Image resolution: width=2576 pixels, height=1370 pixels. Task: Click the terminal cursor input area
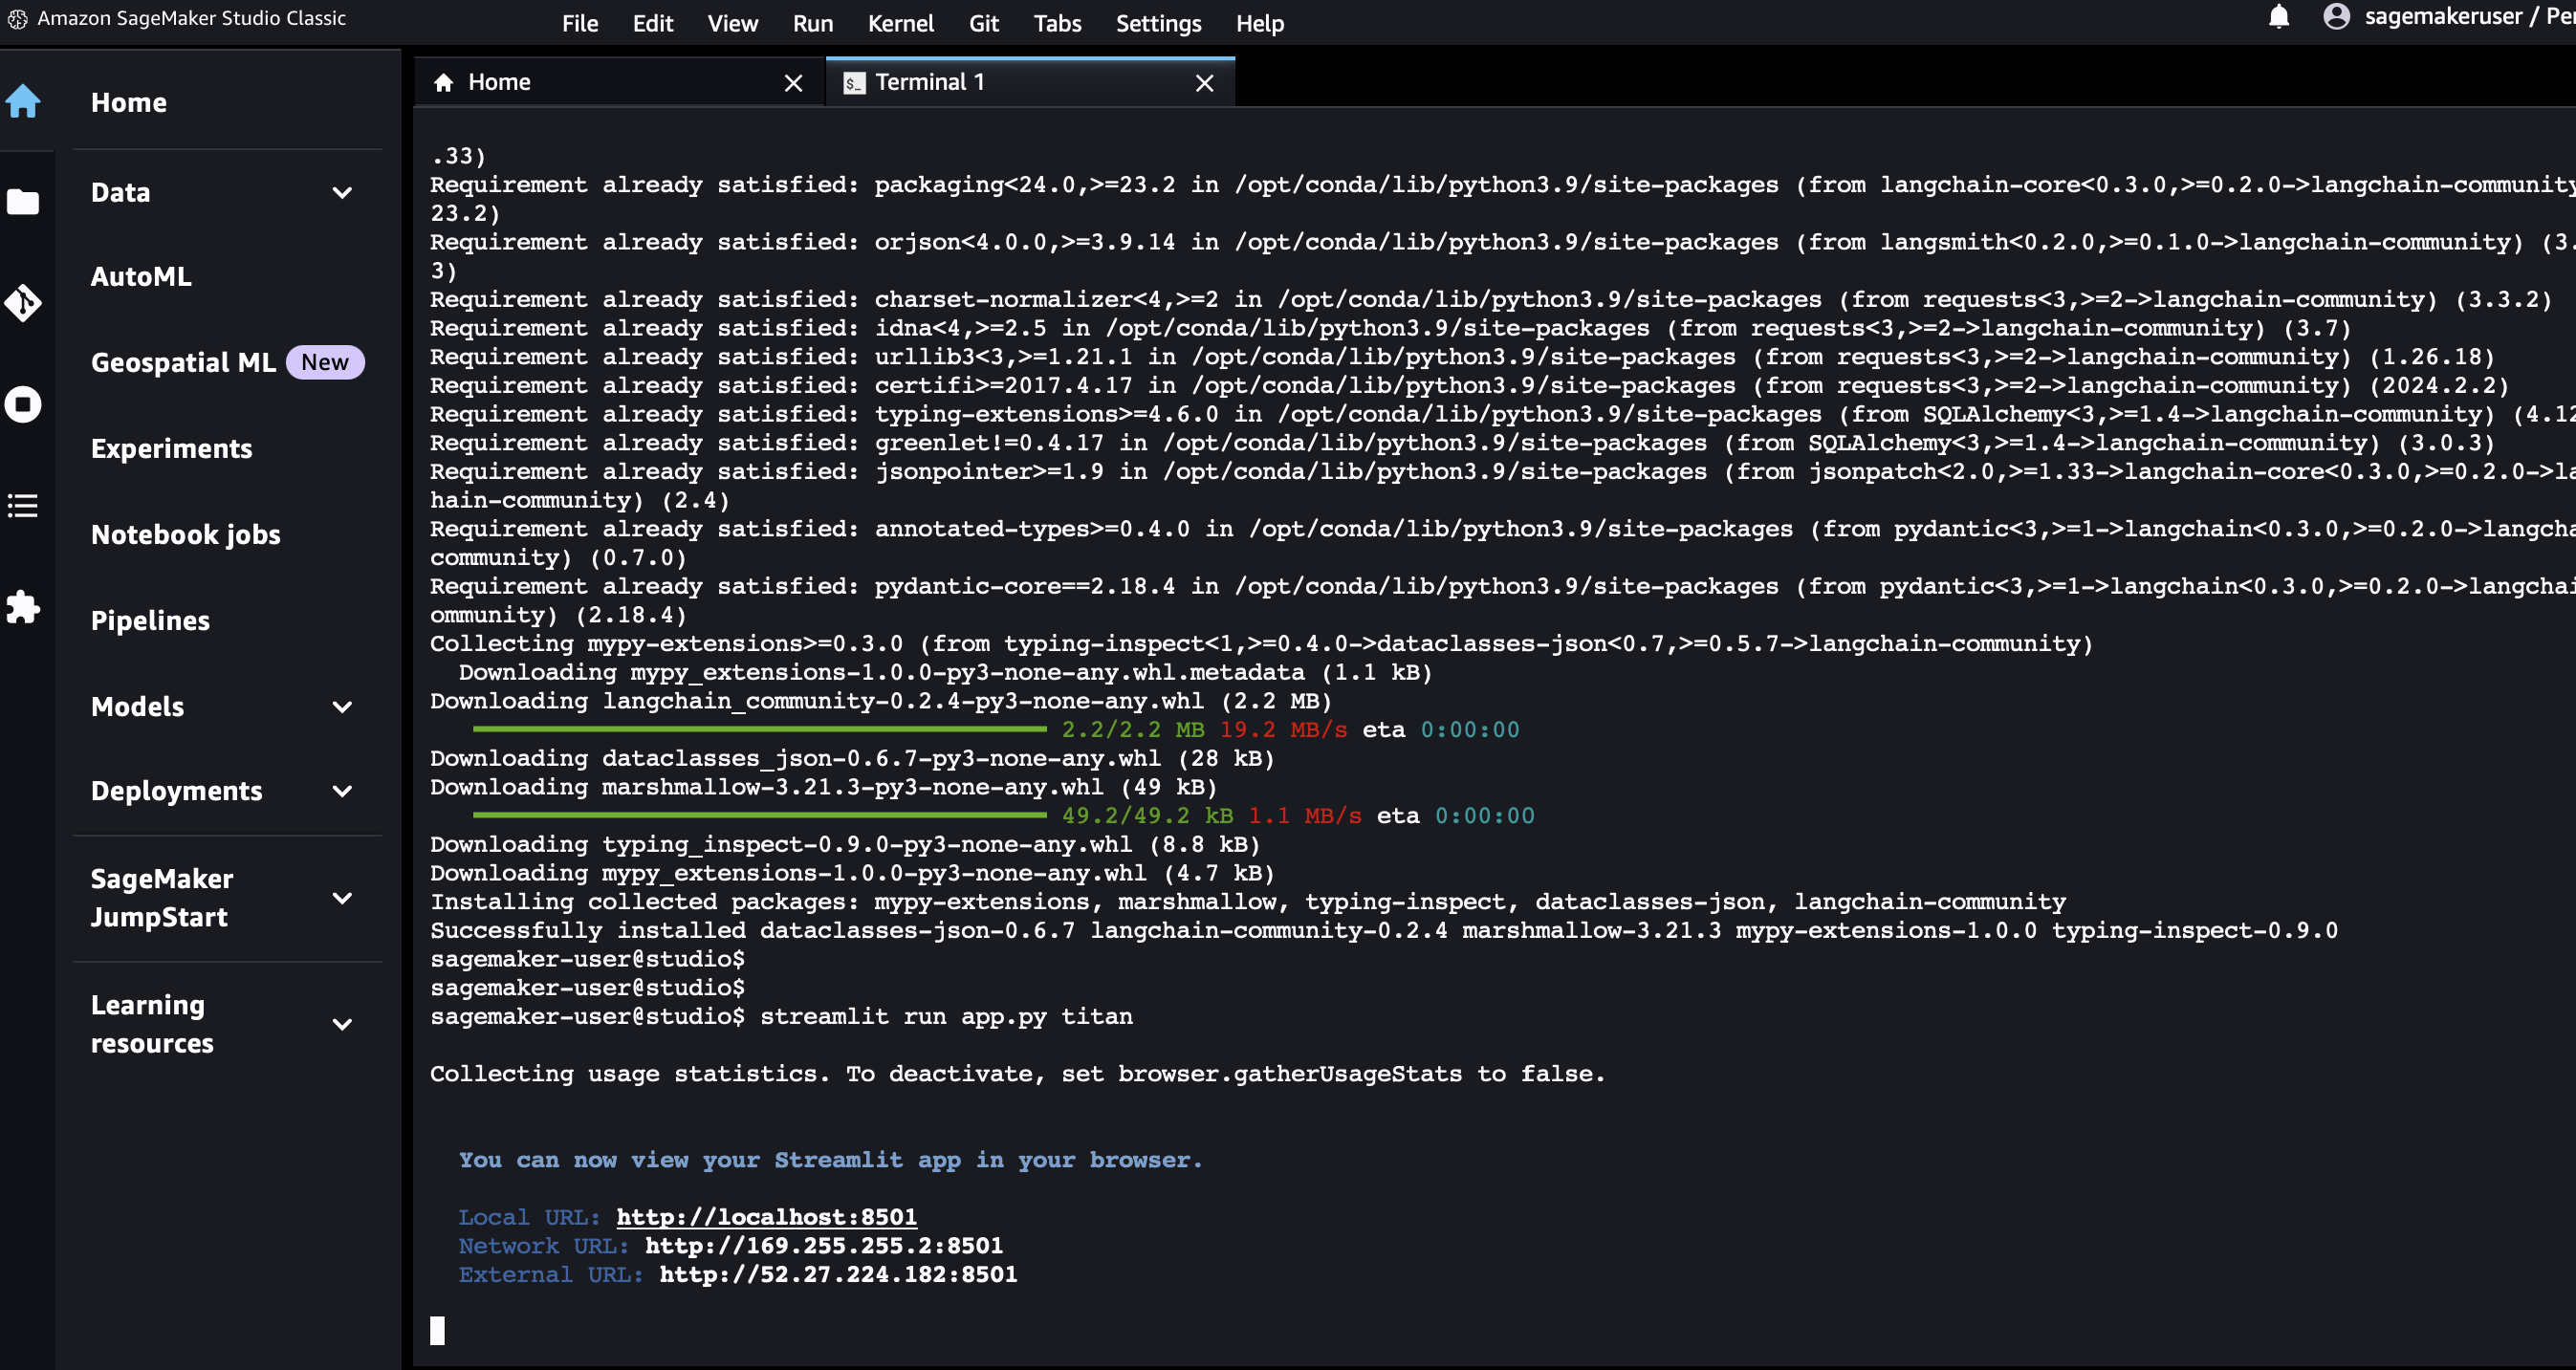coord(438,1330)
